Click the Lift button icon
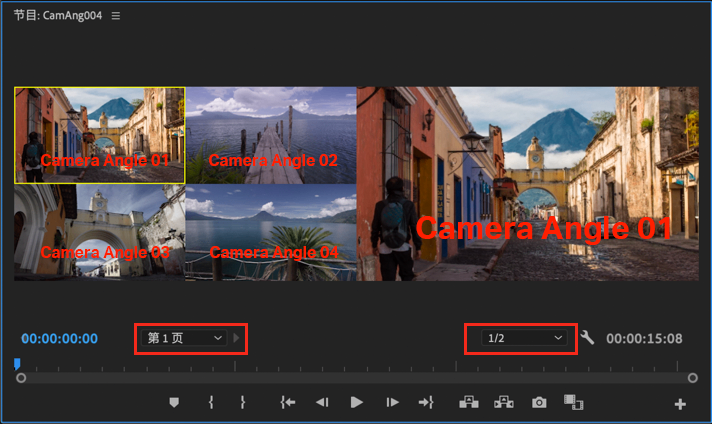The width and height of the screenshot is (712, 424). click(x=469, y=402)
